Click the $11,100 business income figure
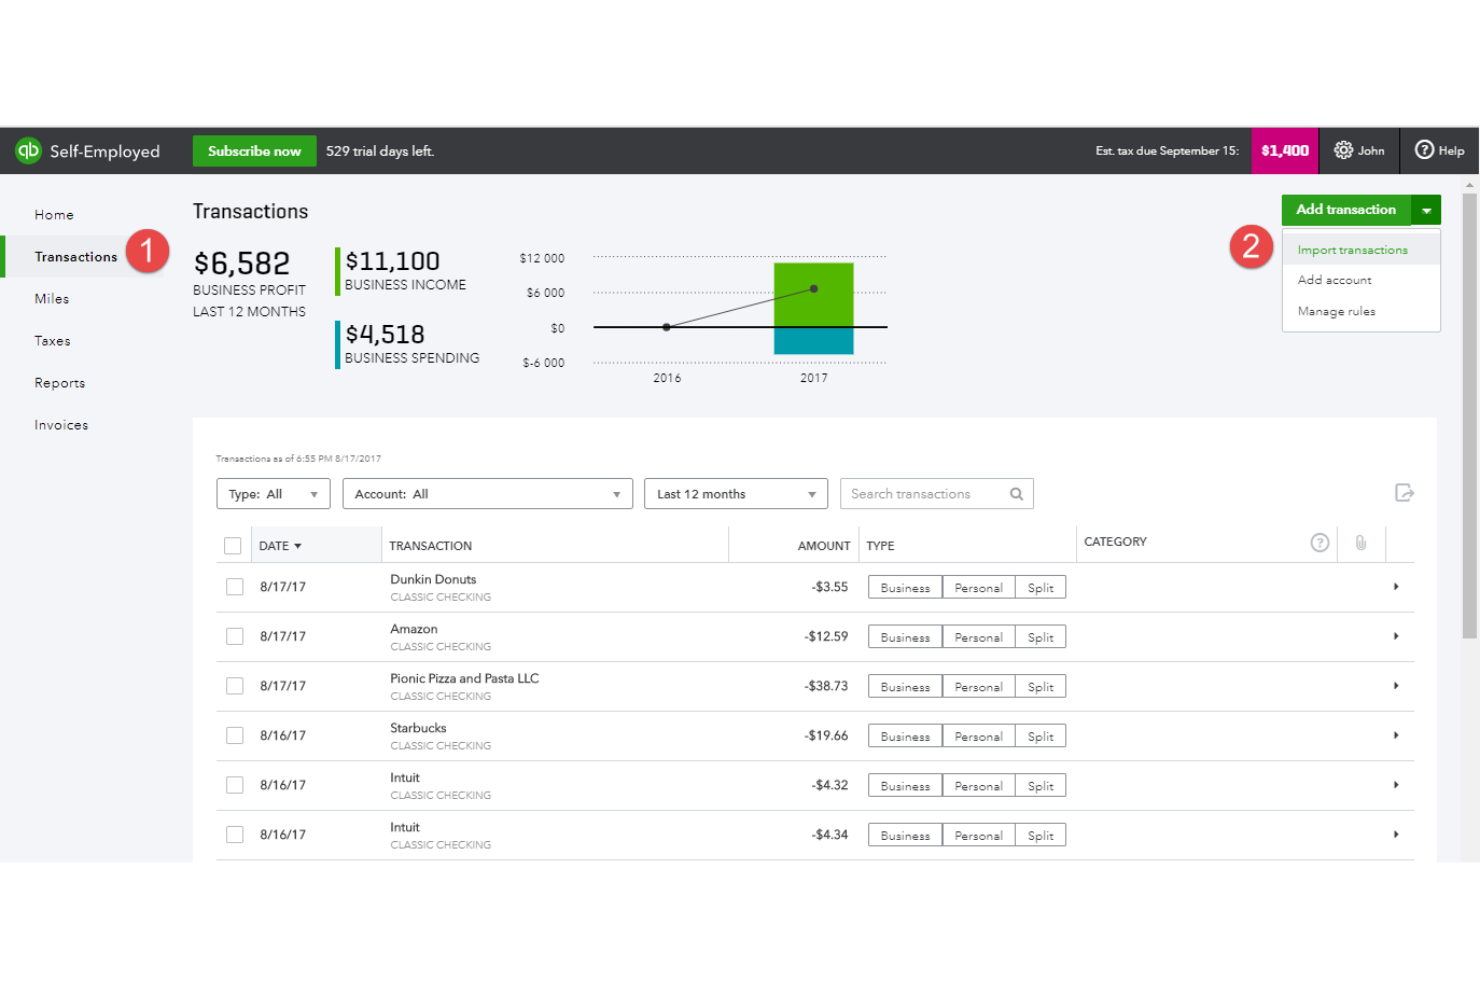Viewport: 1480px width, 987px height. (x=393, y=261)
